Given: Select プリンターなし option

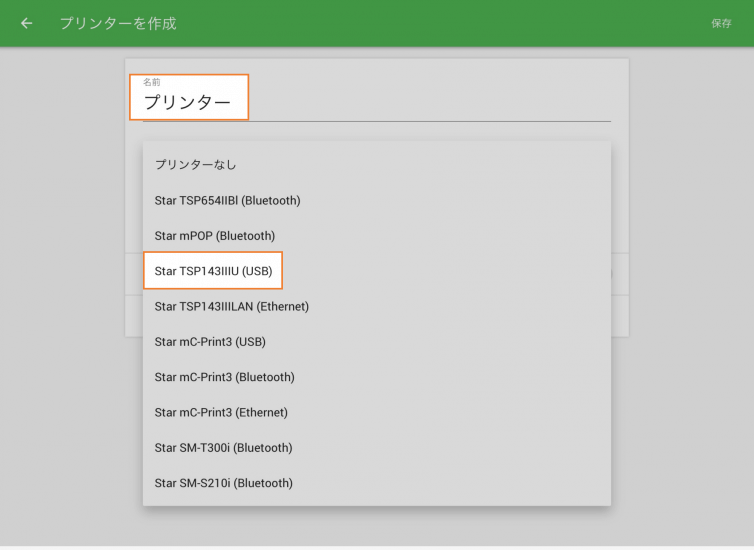Looking at the screenshot, I should click(377, 165).
